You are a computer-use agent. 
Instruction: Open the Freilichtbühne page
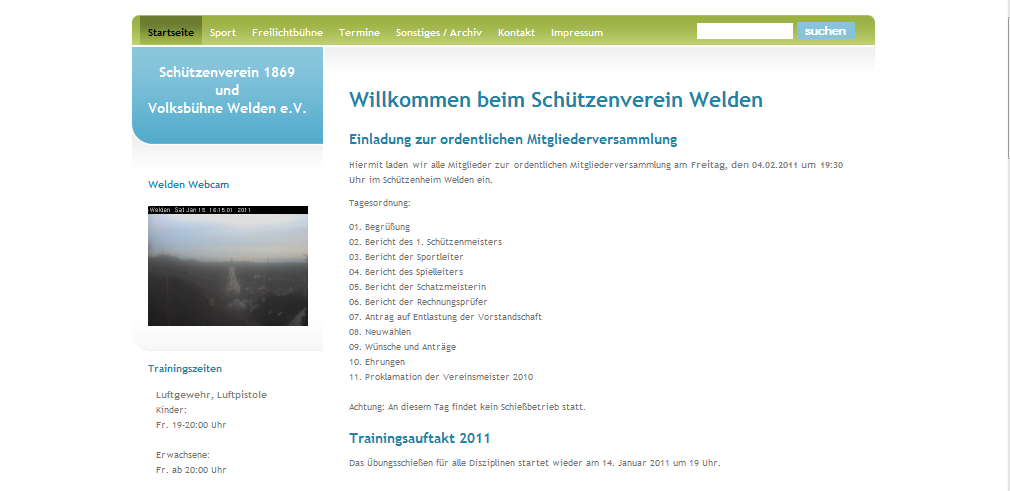point(287,32)
